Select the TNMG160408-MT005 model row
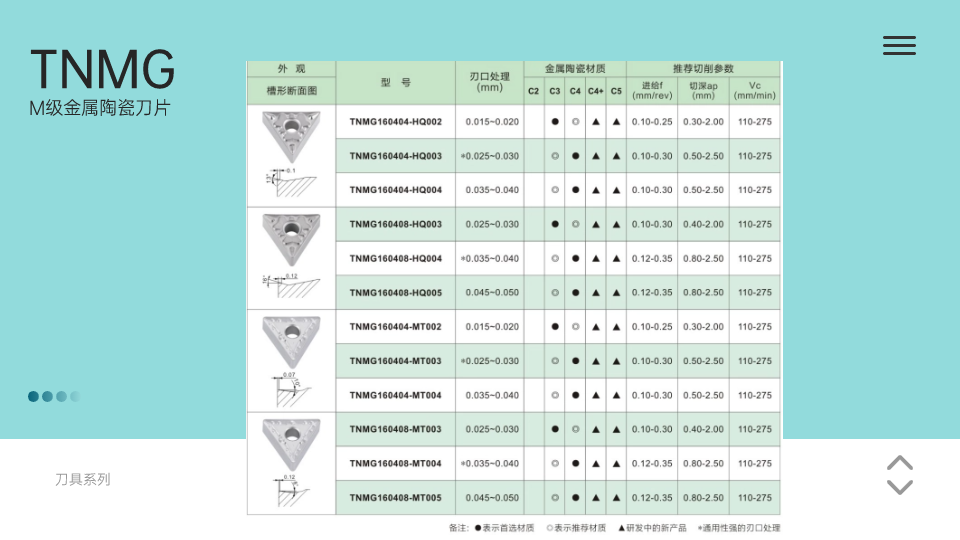 [x=395, y=498]
